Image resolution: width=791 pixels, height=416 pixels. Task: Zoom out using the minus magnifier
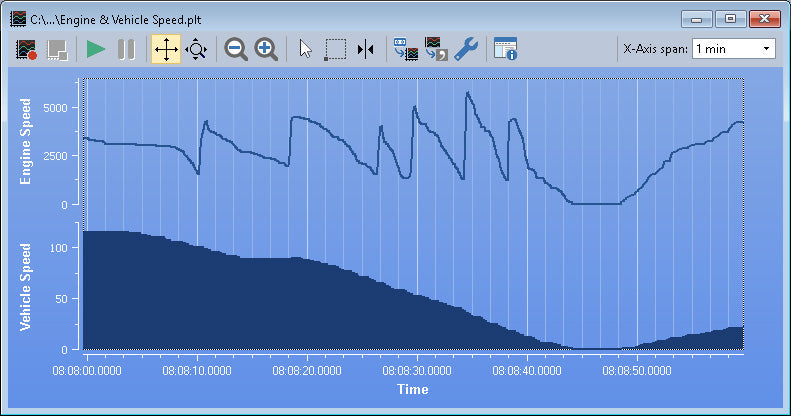tap(236, 49)
